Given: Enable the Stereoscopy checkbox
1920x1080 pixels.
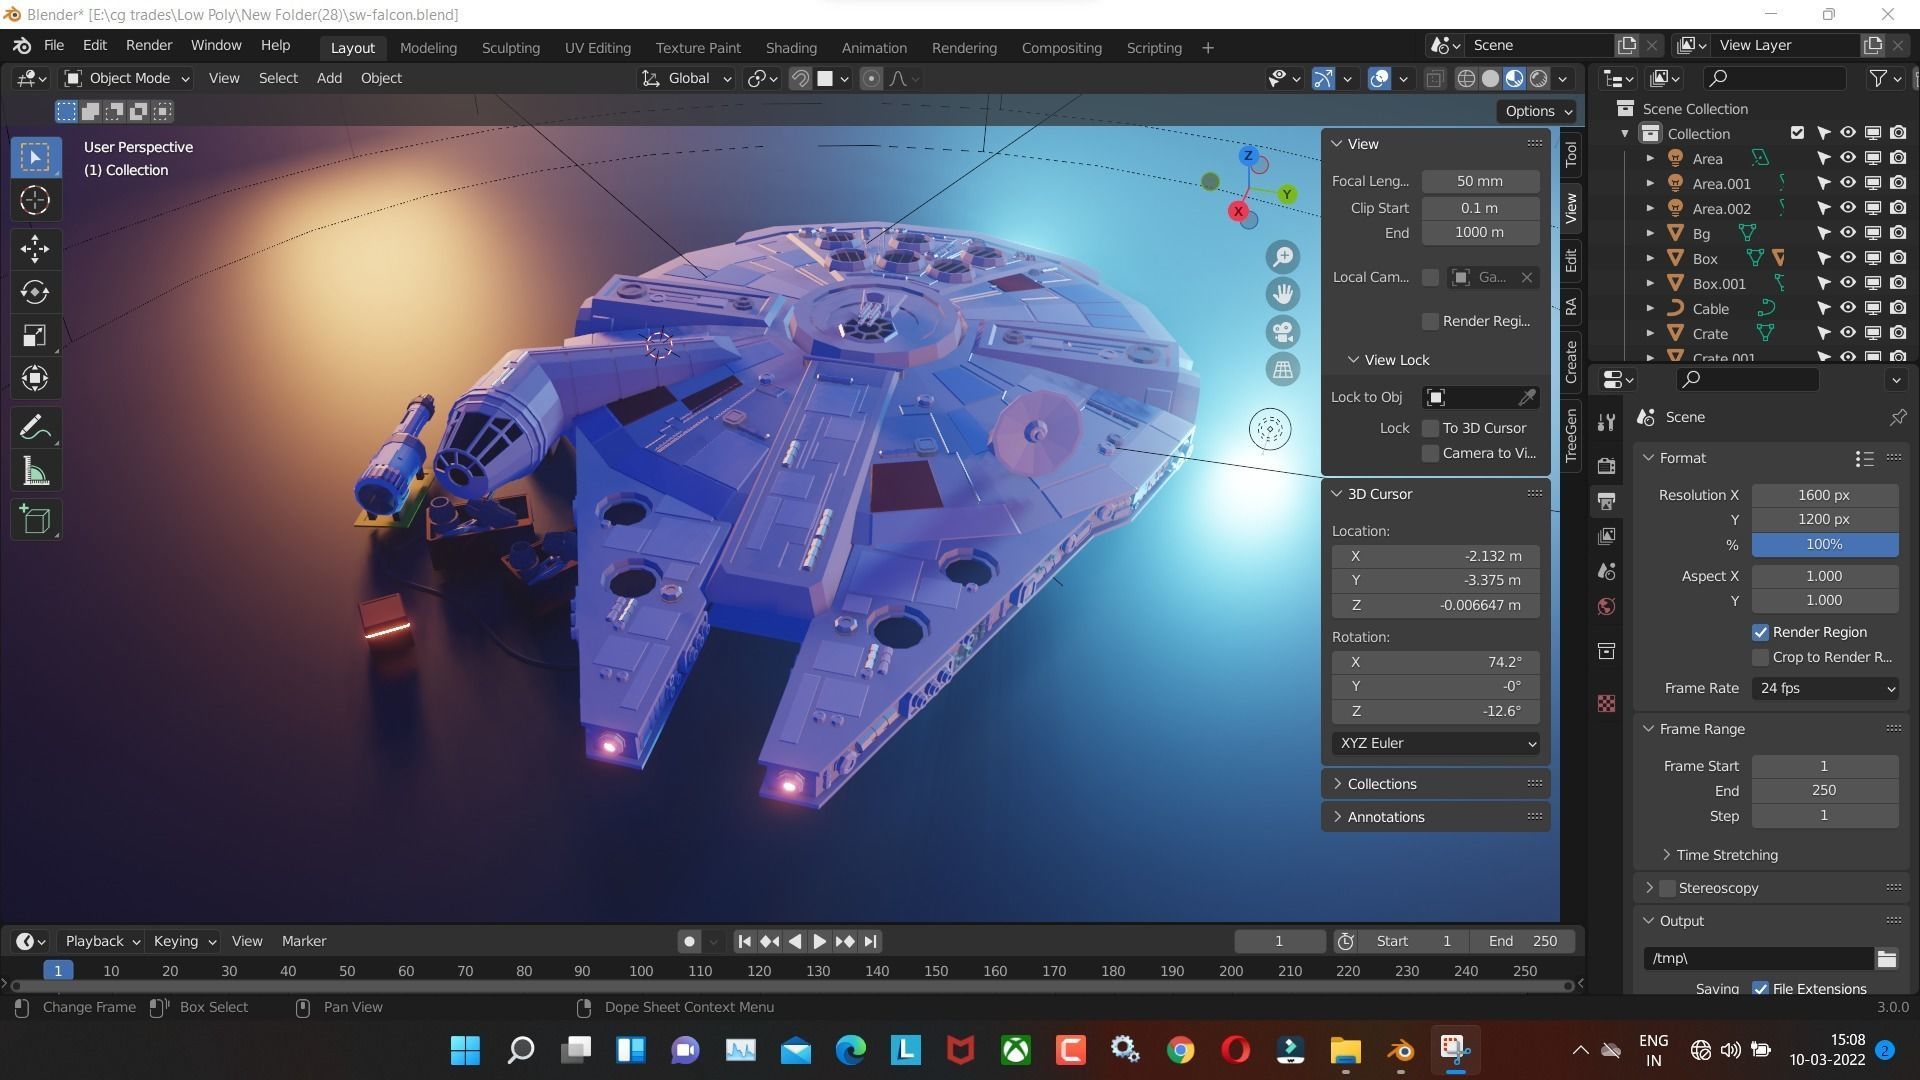Looking at the screenshot, I should [x=1667, y=888].
